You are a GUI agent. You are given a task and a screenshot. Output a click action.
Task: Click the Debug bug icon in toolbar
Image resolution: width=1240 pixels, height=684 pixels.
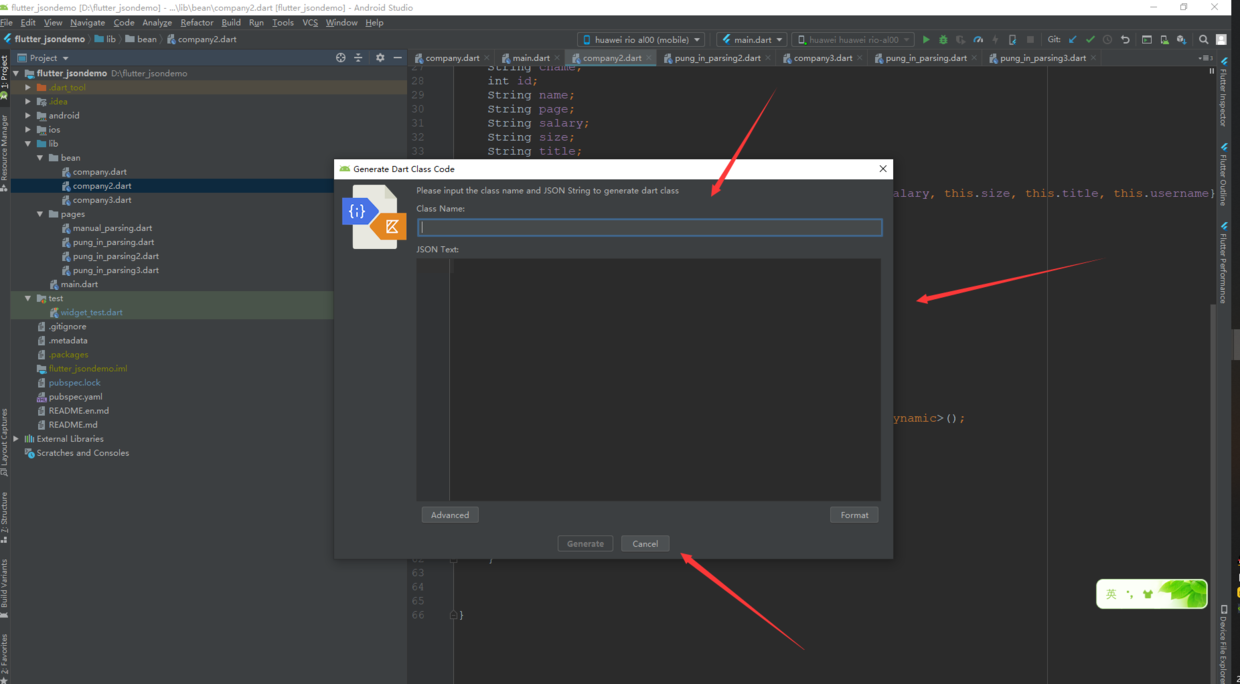coord(943,40)
